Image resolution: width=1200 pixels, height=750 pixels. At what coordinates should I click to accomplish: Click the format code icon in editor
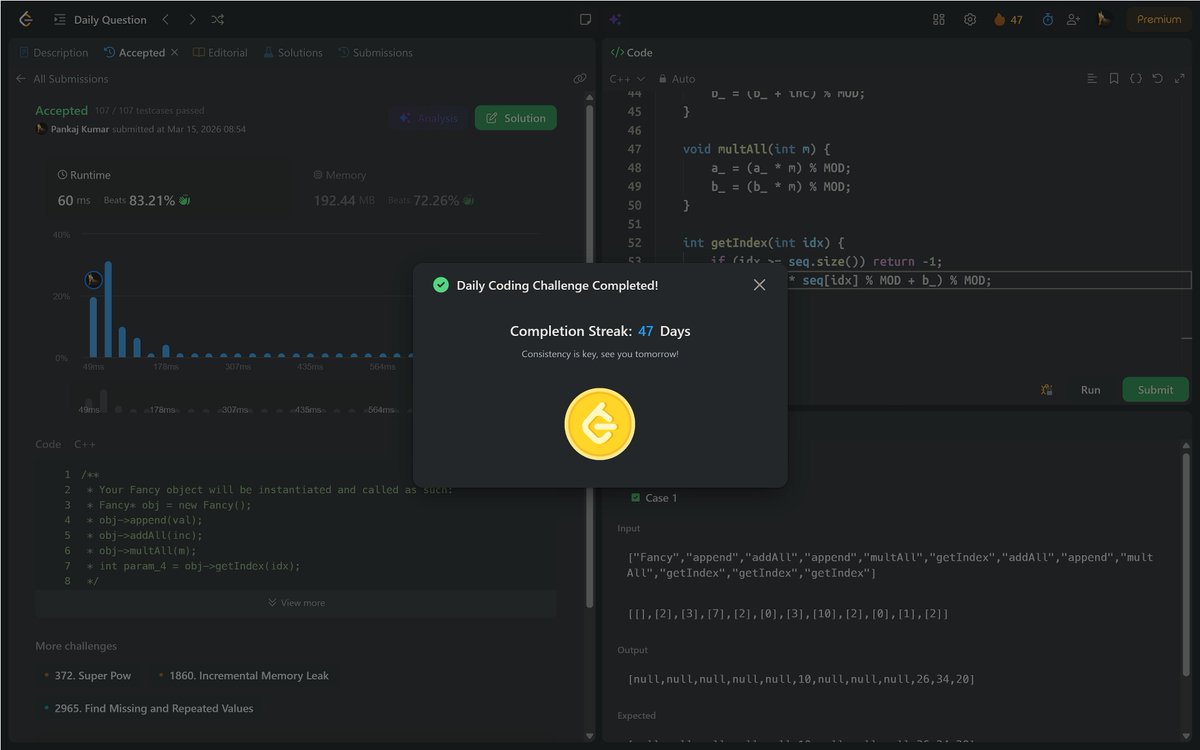click(x=1092, y=79)
